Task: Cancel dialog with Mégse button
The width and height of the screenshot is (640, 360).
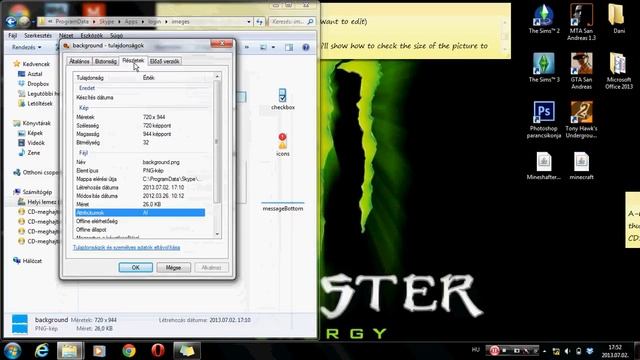Action: pyautogui.click(x=173, y=267)
